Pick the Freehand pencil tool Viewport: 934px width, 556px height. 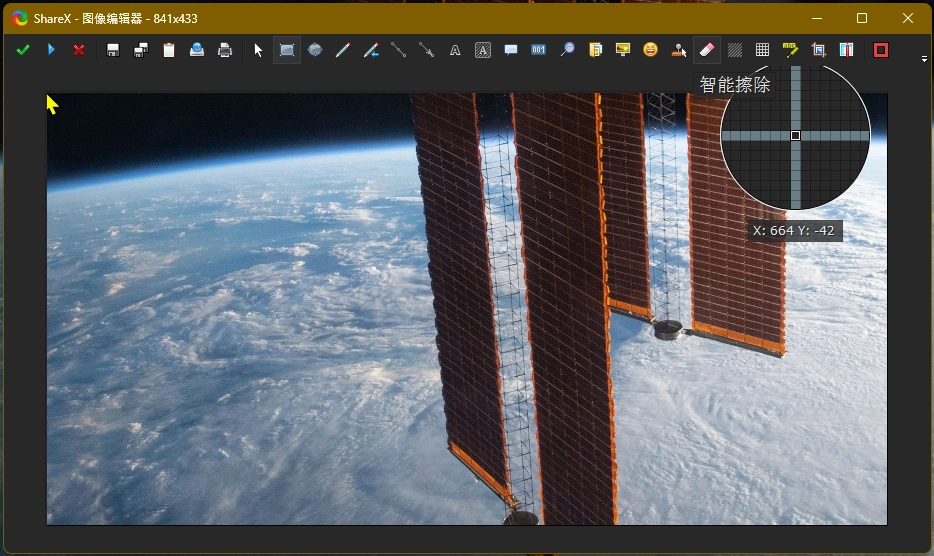click(343, 50)
